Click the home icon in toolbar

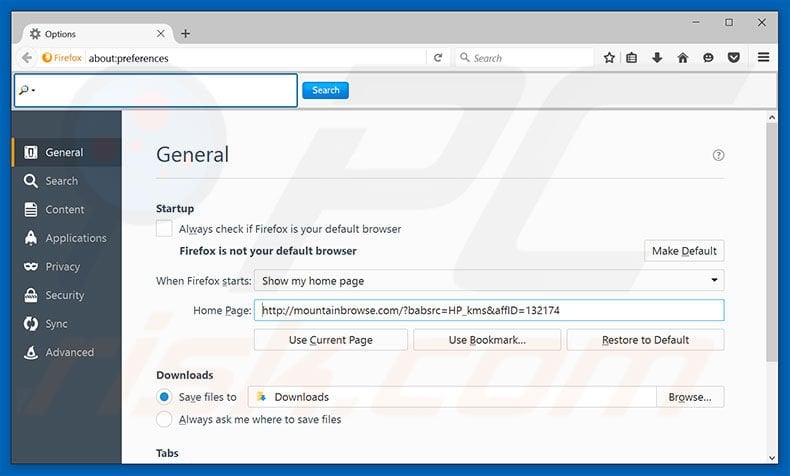click(683, 58)
